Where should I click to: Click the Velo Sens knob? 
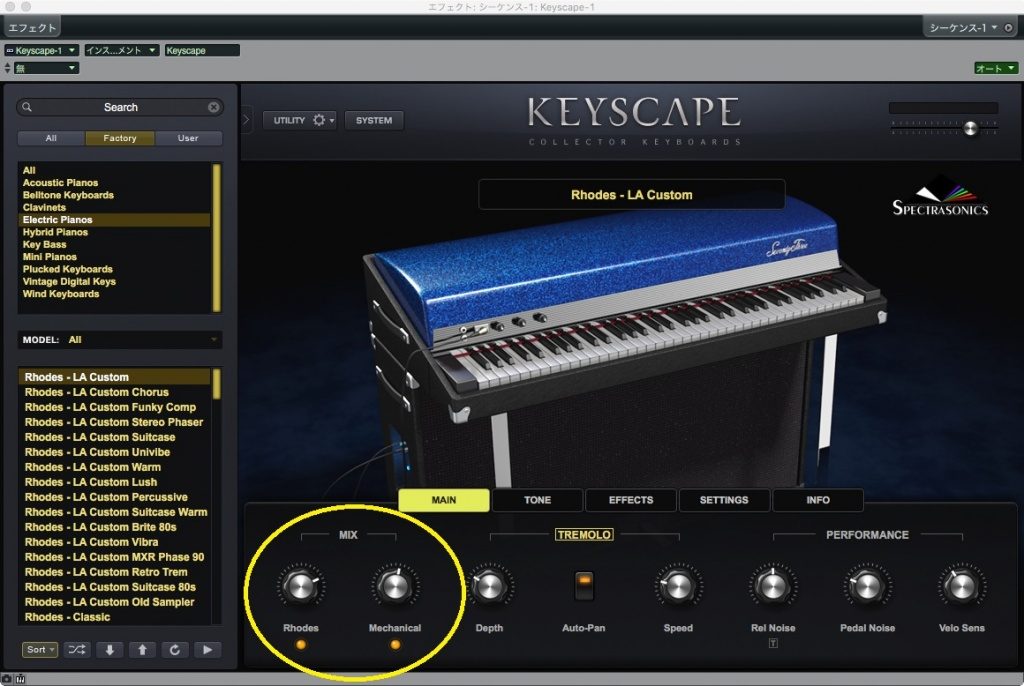coord(961,586)
